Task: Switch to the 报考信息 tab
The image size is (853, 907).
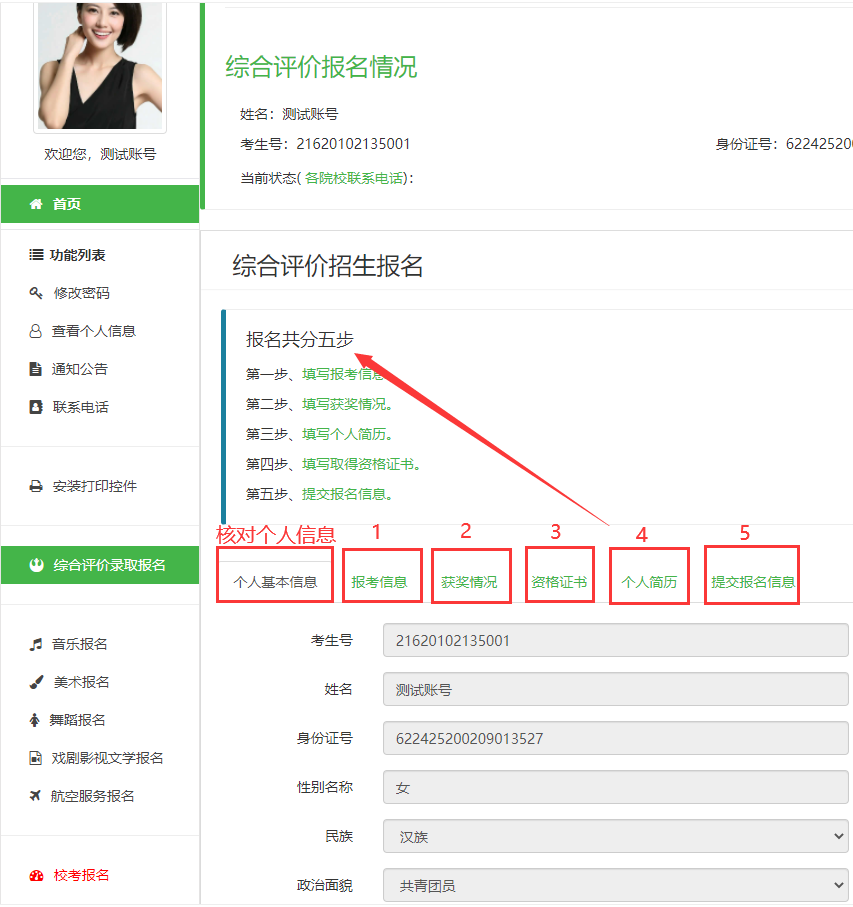Action: click(x=380, y=582)
